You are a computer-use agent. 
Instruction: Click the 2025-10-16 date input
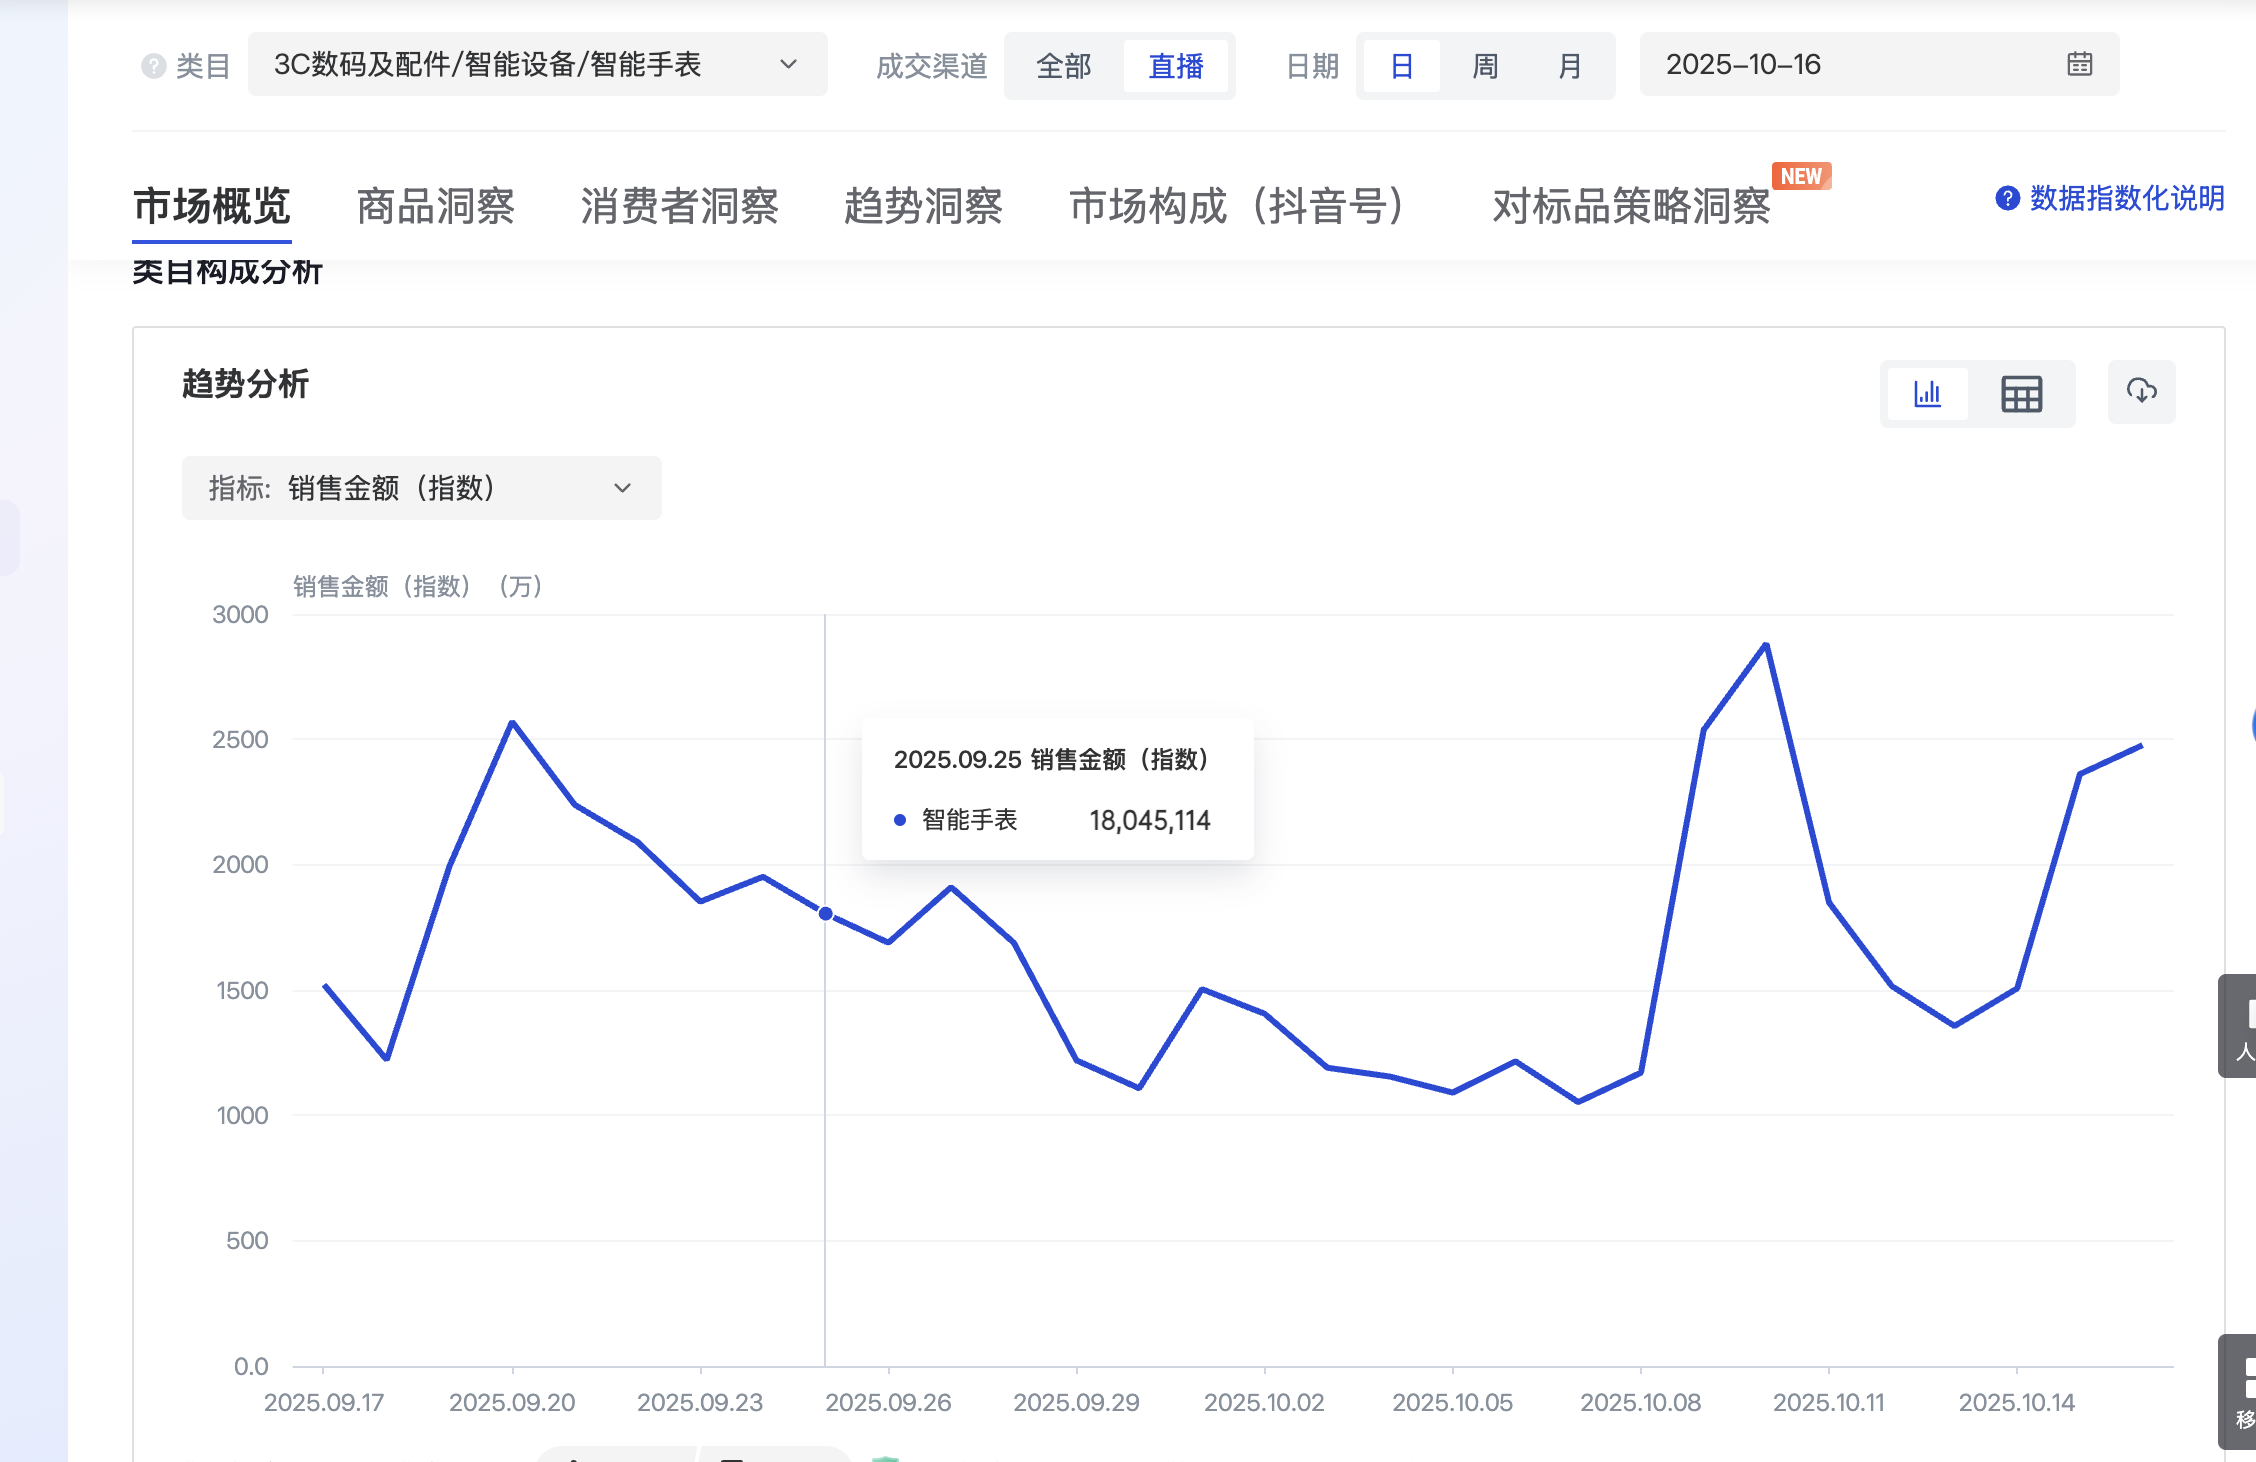pyautogui.click(x=1879, y=64)
